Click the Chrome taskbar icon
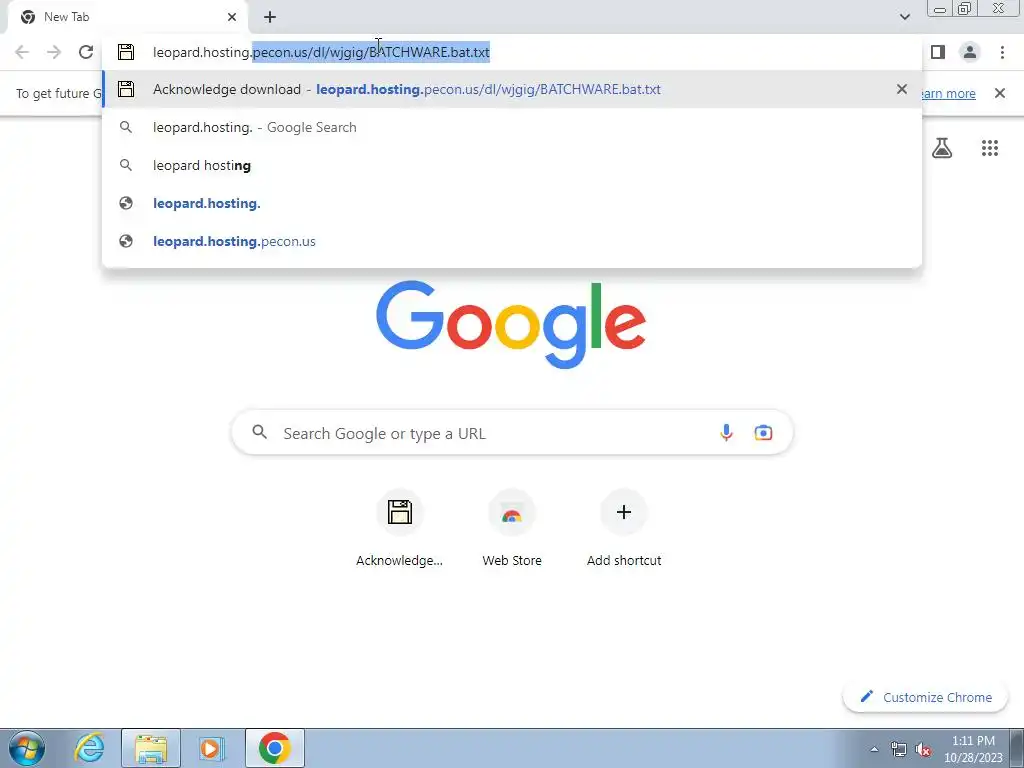The height and width of the screenshot is (768, 1024). 275,748
